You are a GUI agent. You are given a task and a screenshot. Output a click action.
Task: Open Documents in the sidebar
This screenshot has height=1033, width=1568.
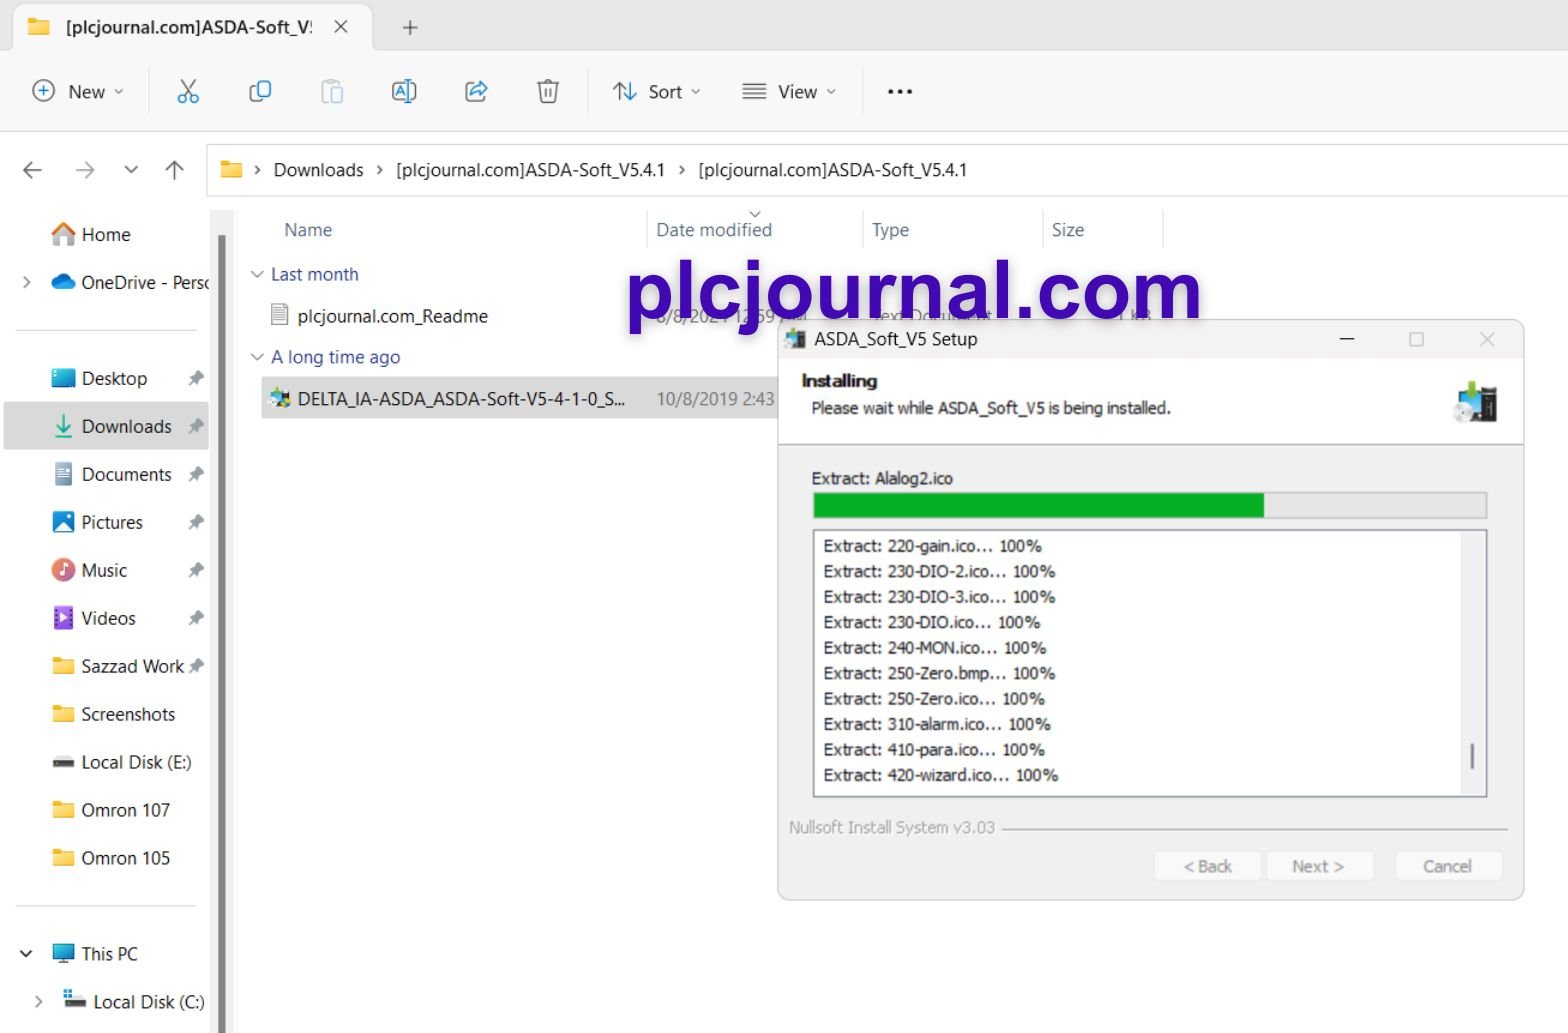tap(112, 474)
